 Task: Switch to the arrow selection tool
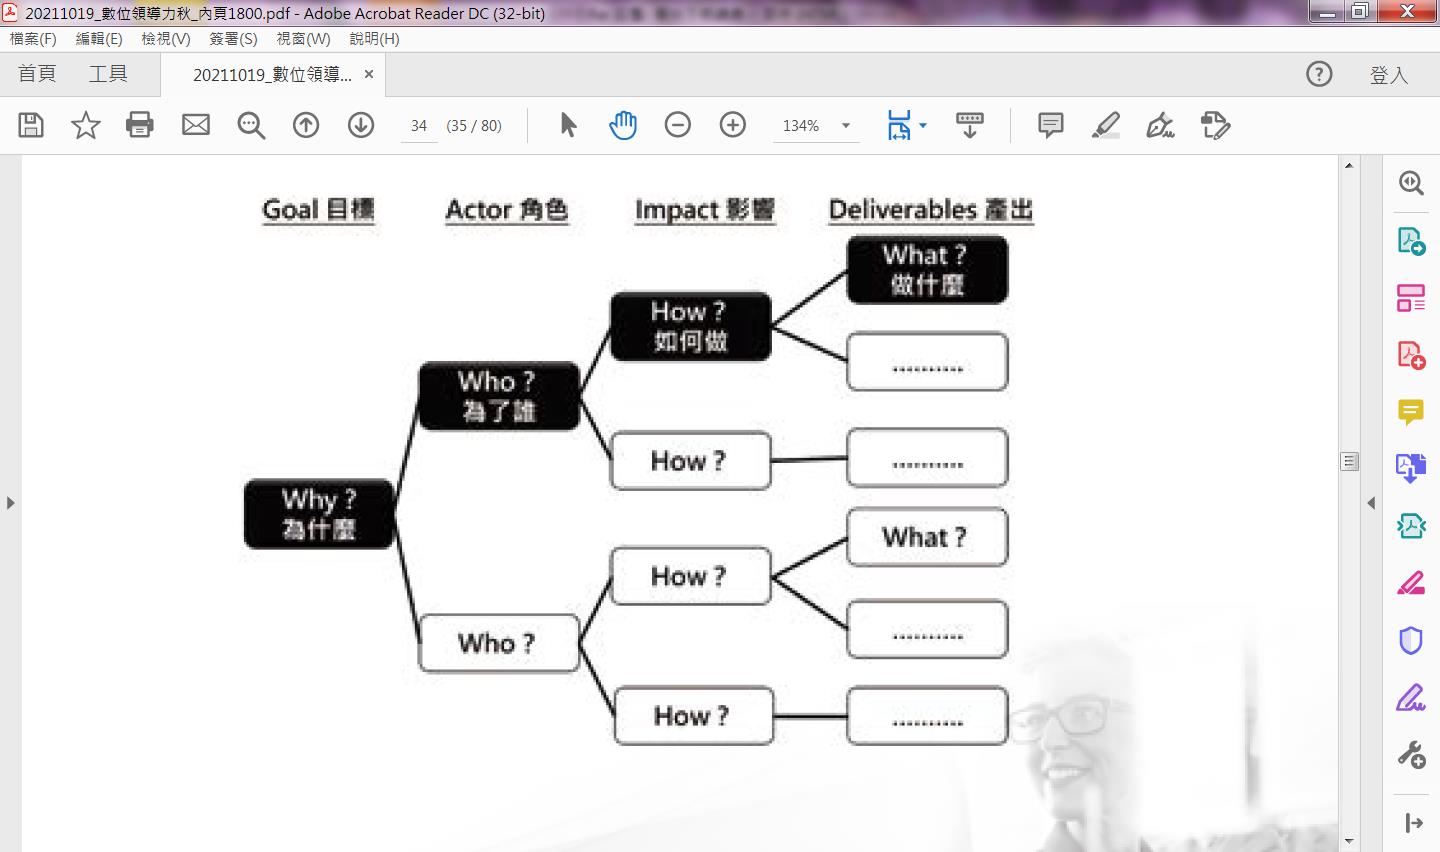568,125
